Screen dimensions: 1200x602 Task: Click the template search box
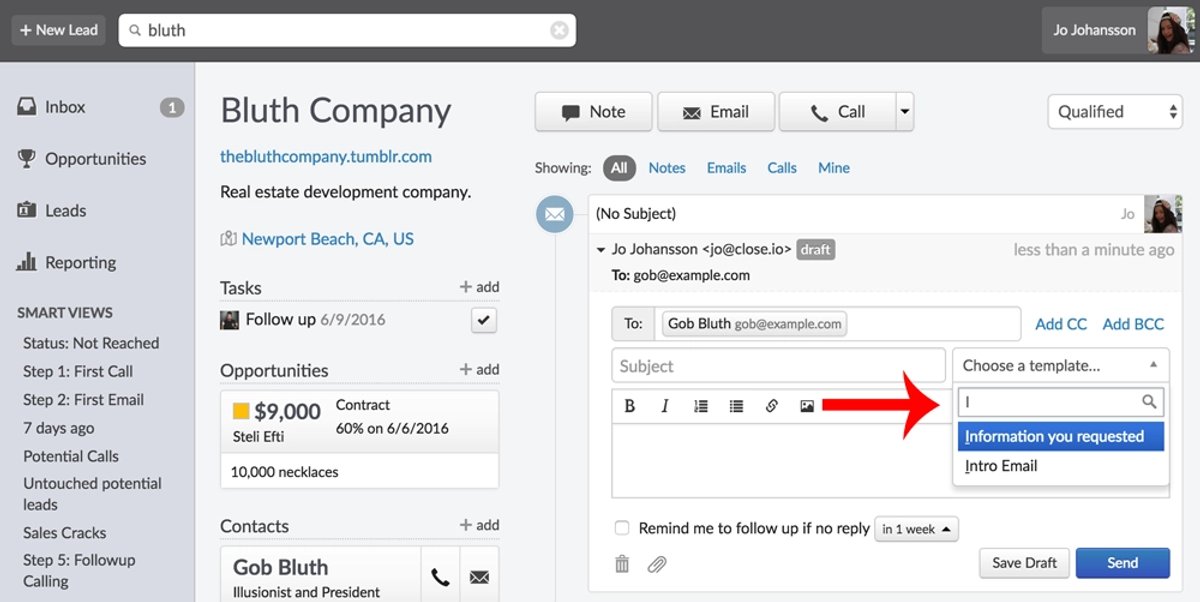[1061, 402]
